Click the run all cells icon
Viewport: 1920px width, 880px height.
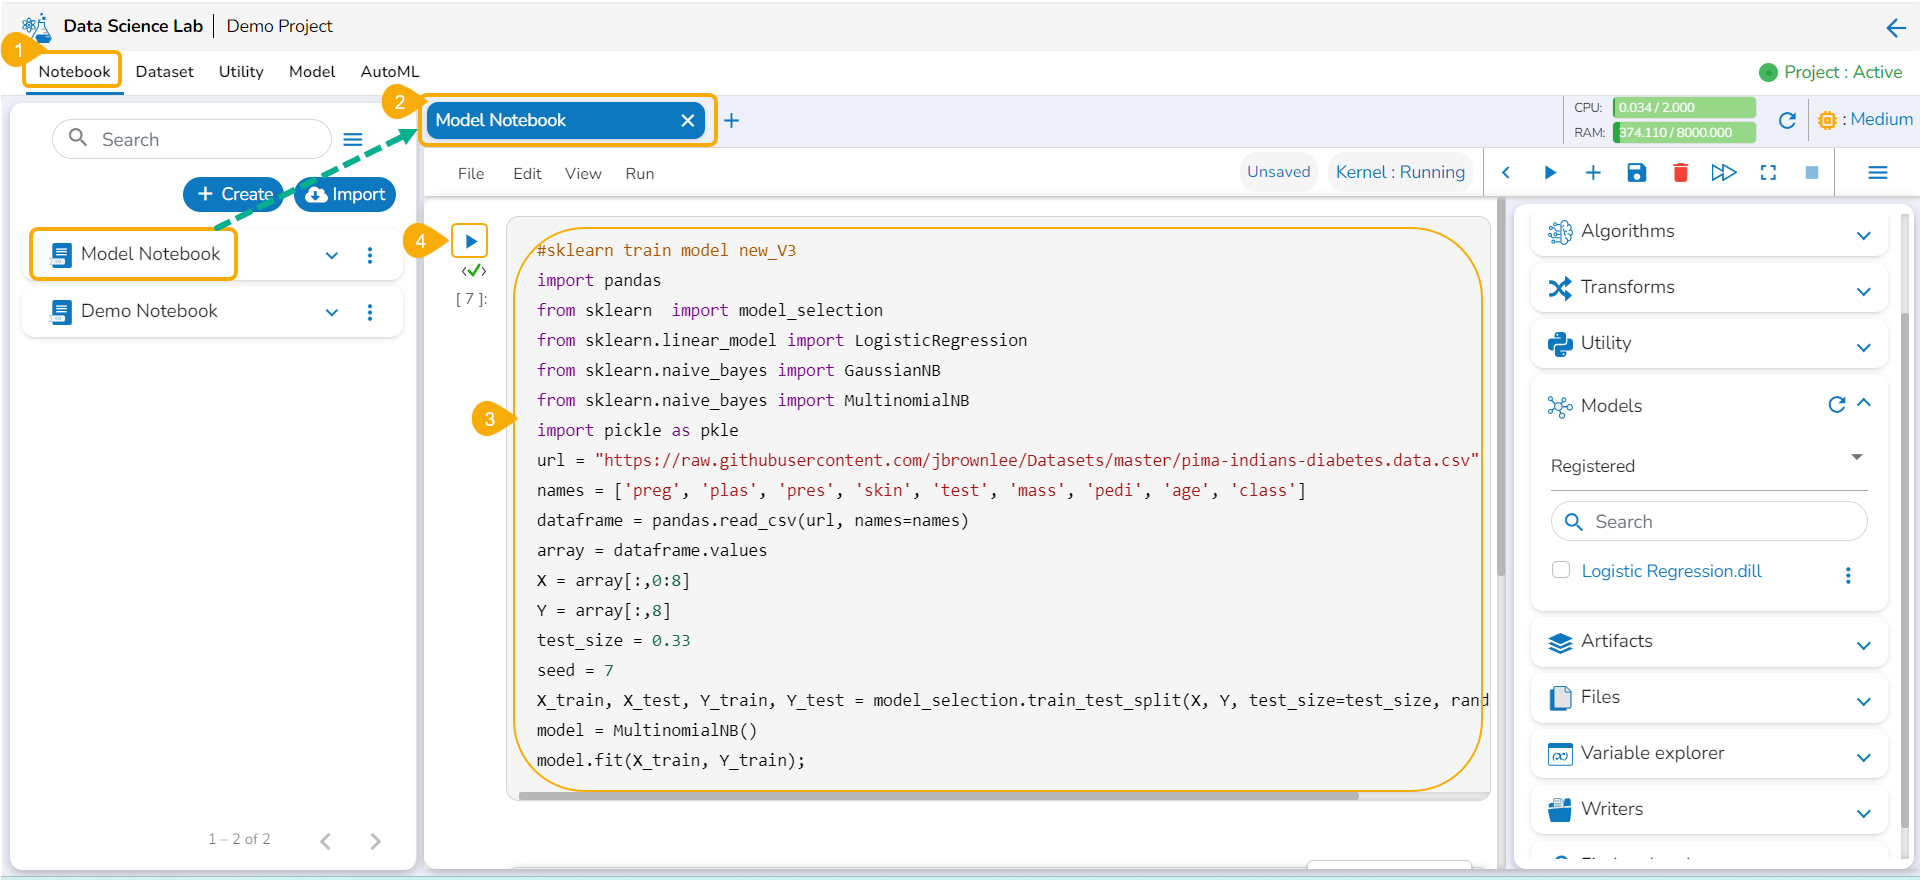tap(1723, 173)
